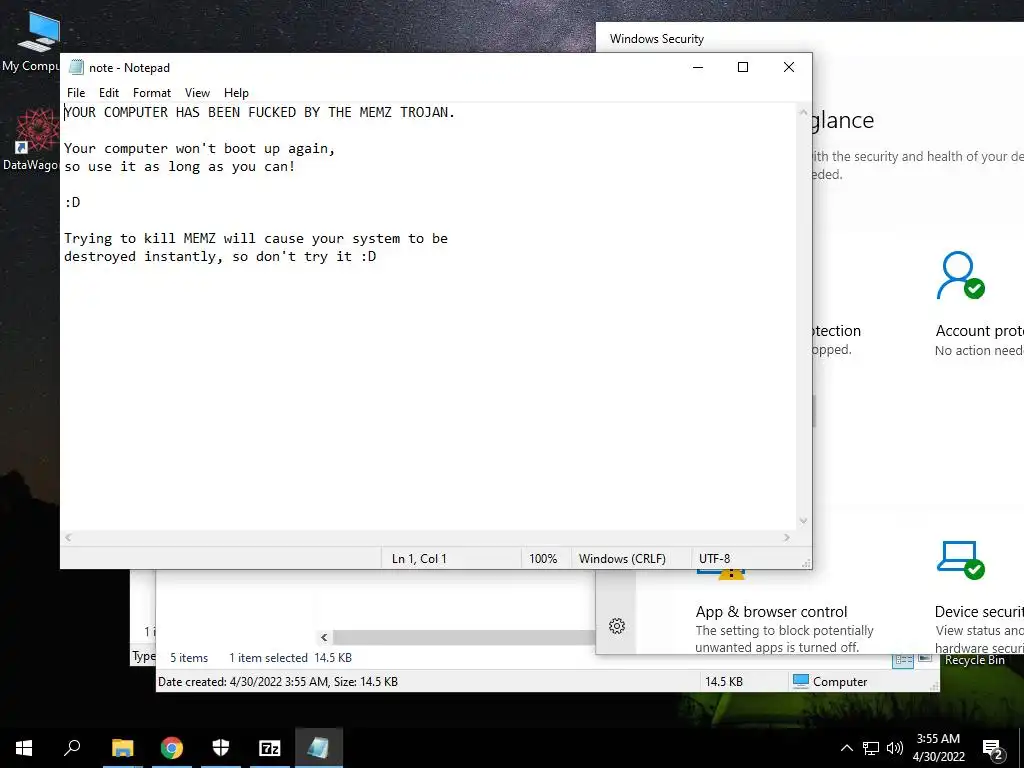Open the Notepad View menu
This screenshot has width=1024, height=768.
(197, 93)
